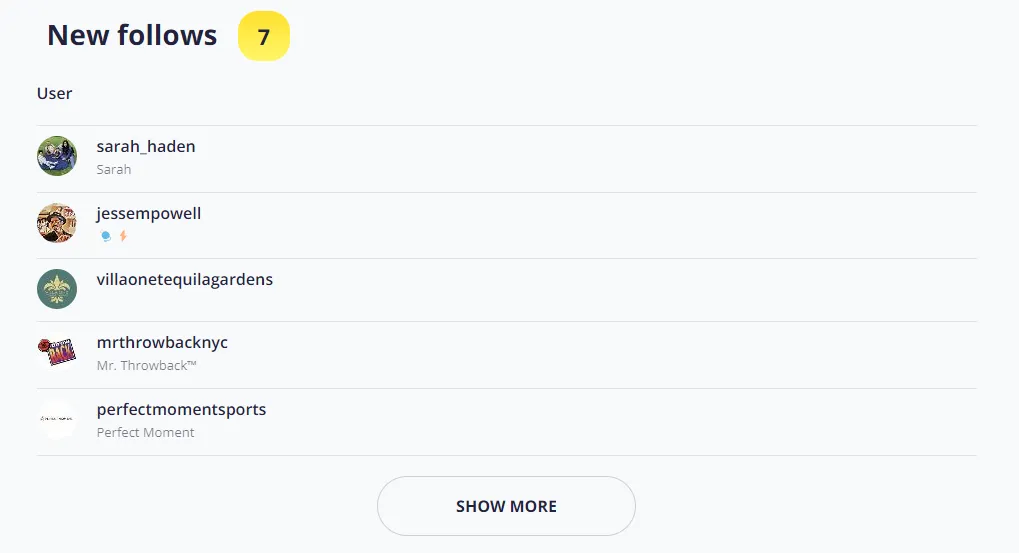Click the "User" column header
The image size is (1019, 553).
coord(55,94)
